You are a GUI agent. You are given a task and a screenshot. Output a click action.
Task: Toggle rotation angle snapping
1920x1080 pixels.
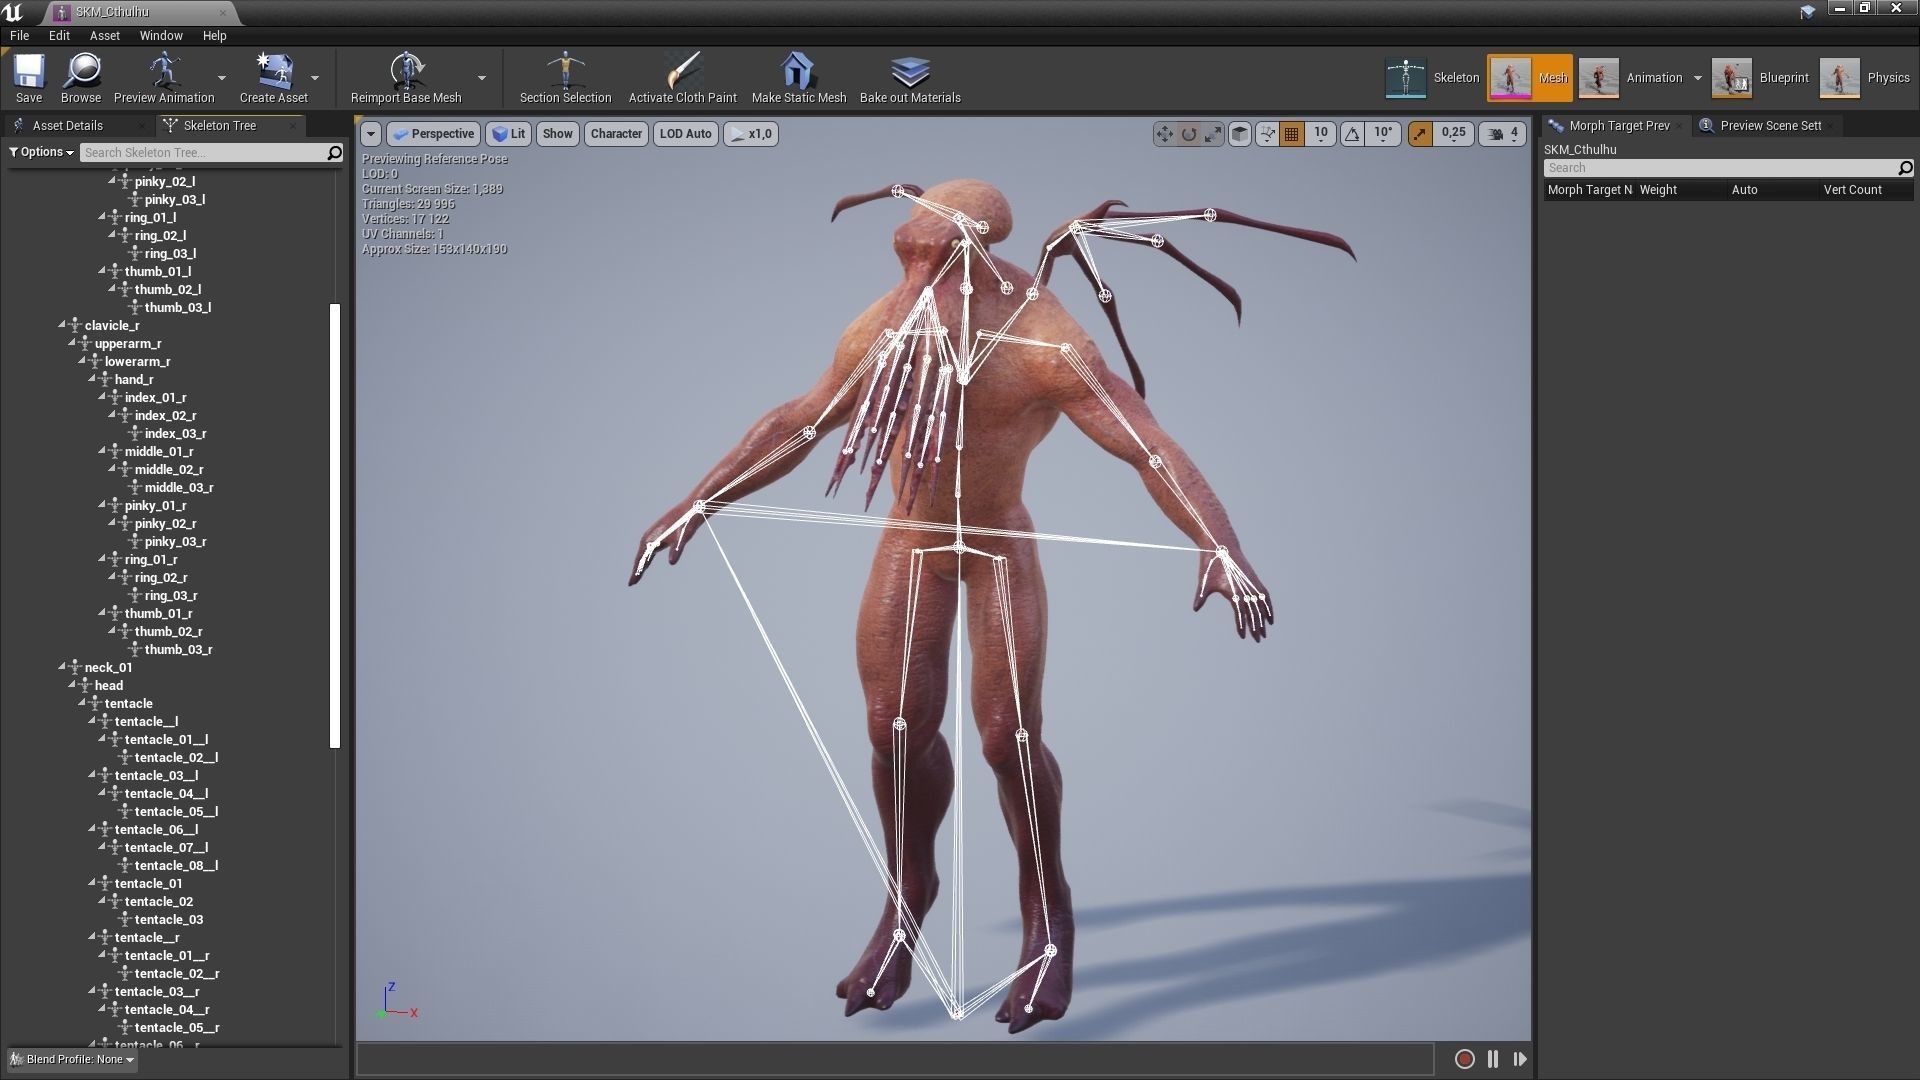tap(1353, 134)
